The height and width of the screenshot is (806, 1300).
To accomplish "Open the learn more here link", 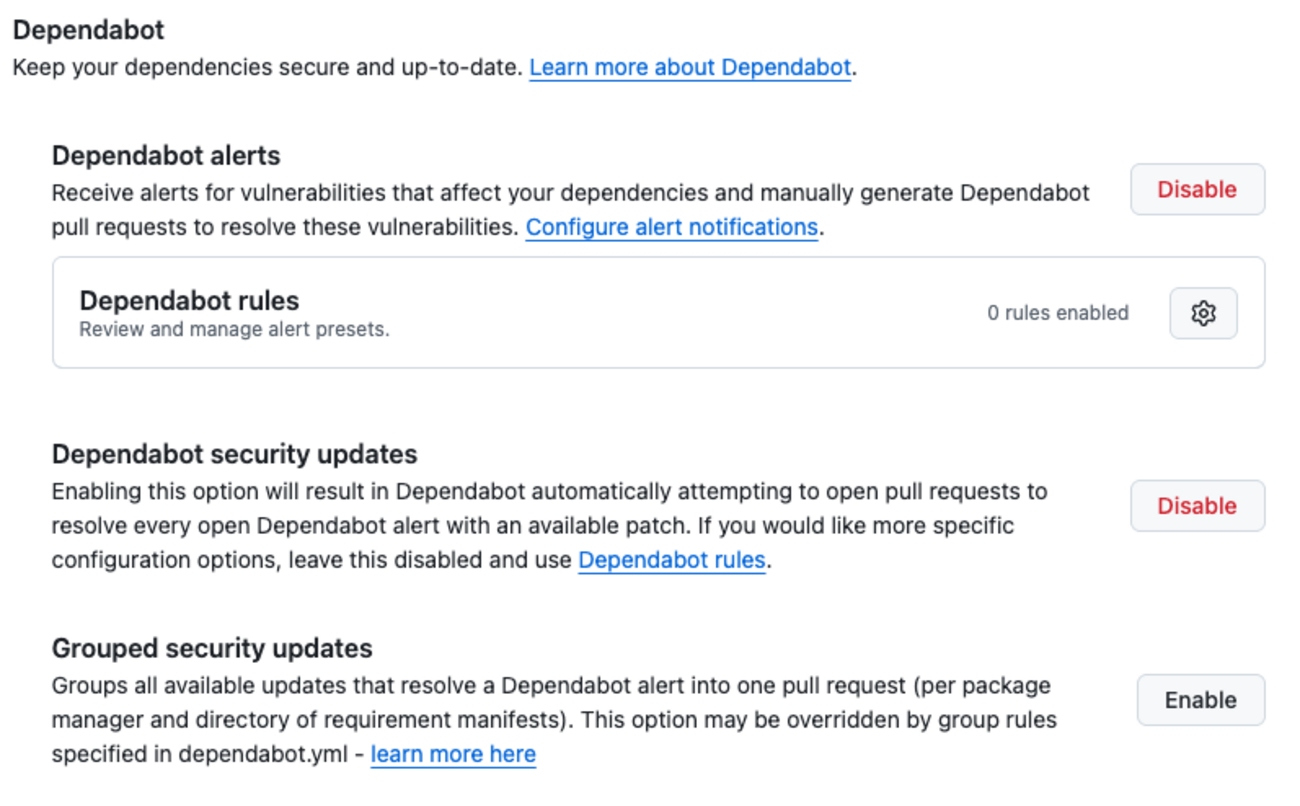I will (x=453, y=755).
